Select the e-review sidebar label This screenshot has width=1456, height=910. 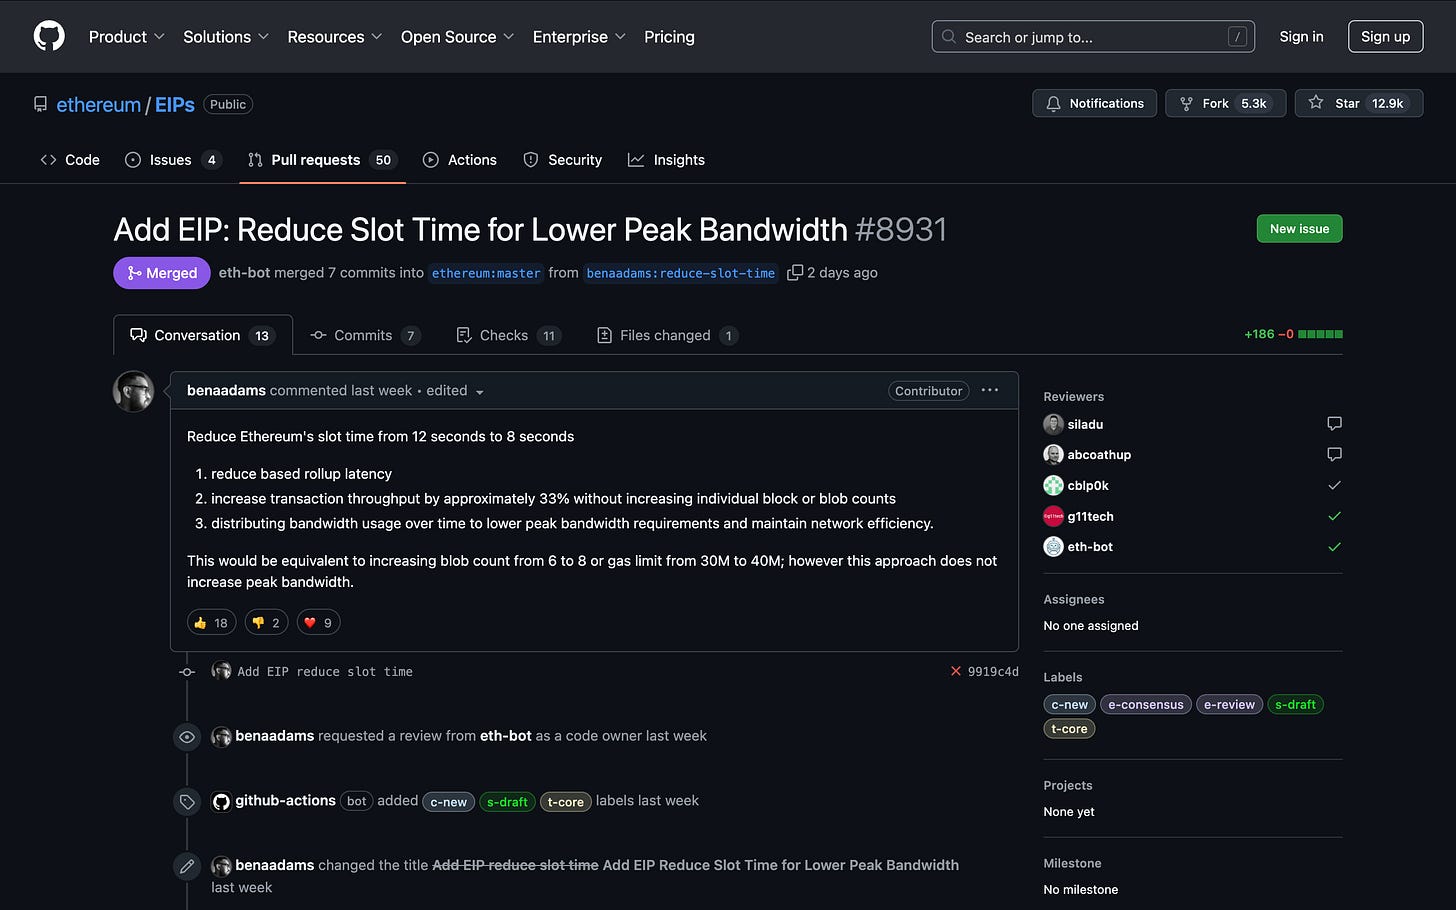(1229, 705)
